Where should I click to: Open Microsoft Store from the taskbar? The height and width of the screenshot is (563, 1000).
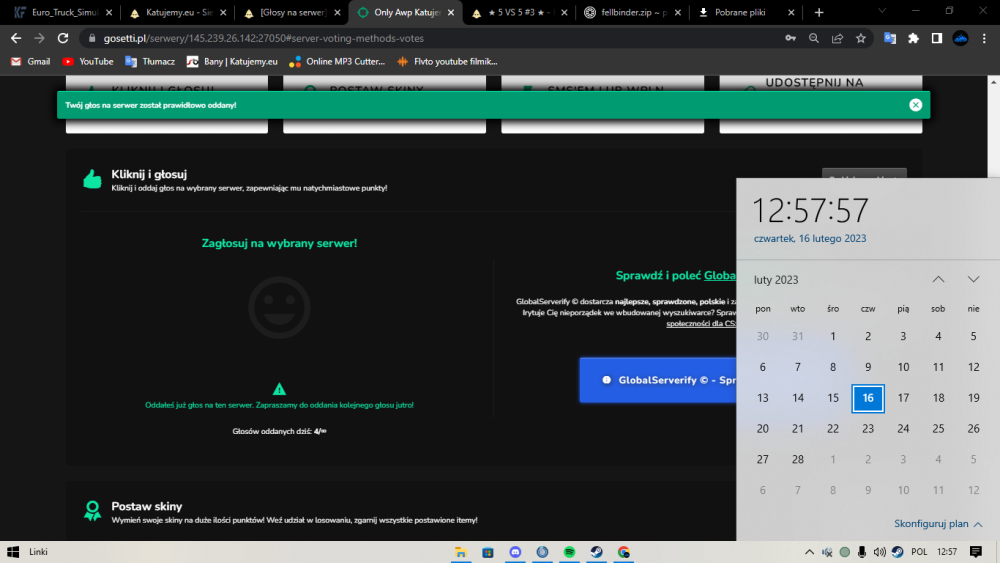click(488, 552)
